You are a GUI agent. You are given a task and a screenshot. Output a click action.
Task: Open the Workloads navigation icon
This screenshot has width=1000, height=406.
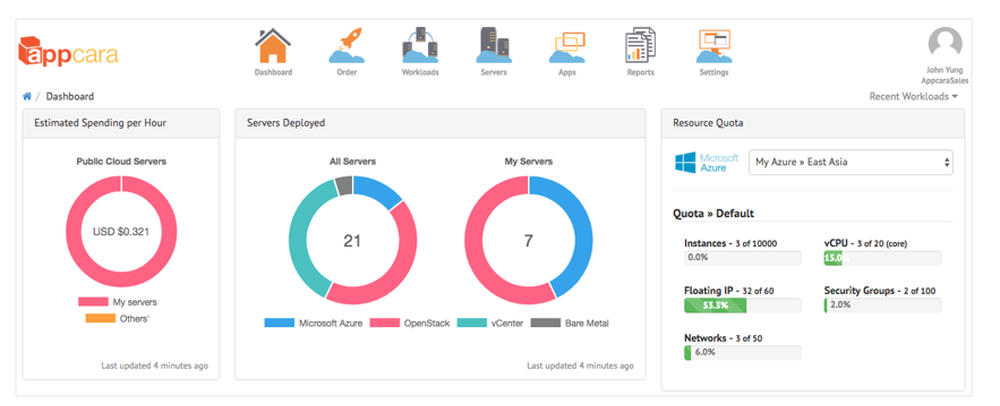click(420, 46)
